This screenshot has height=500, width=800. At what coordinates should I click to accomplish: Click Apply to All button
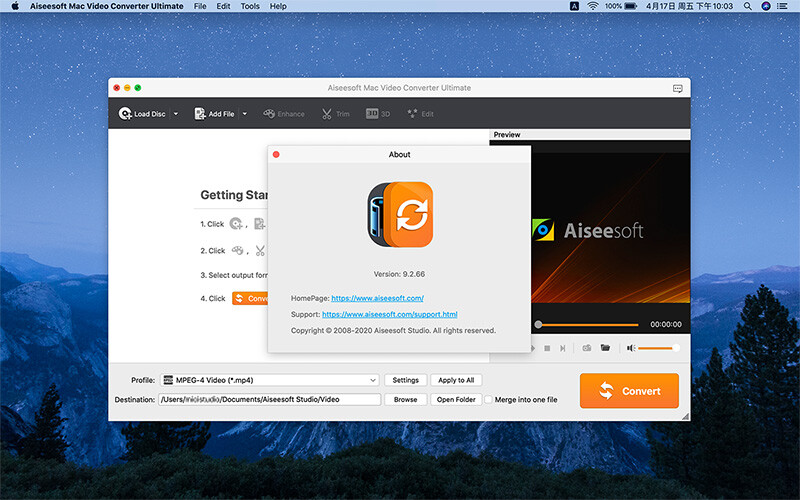click(456, 380)
